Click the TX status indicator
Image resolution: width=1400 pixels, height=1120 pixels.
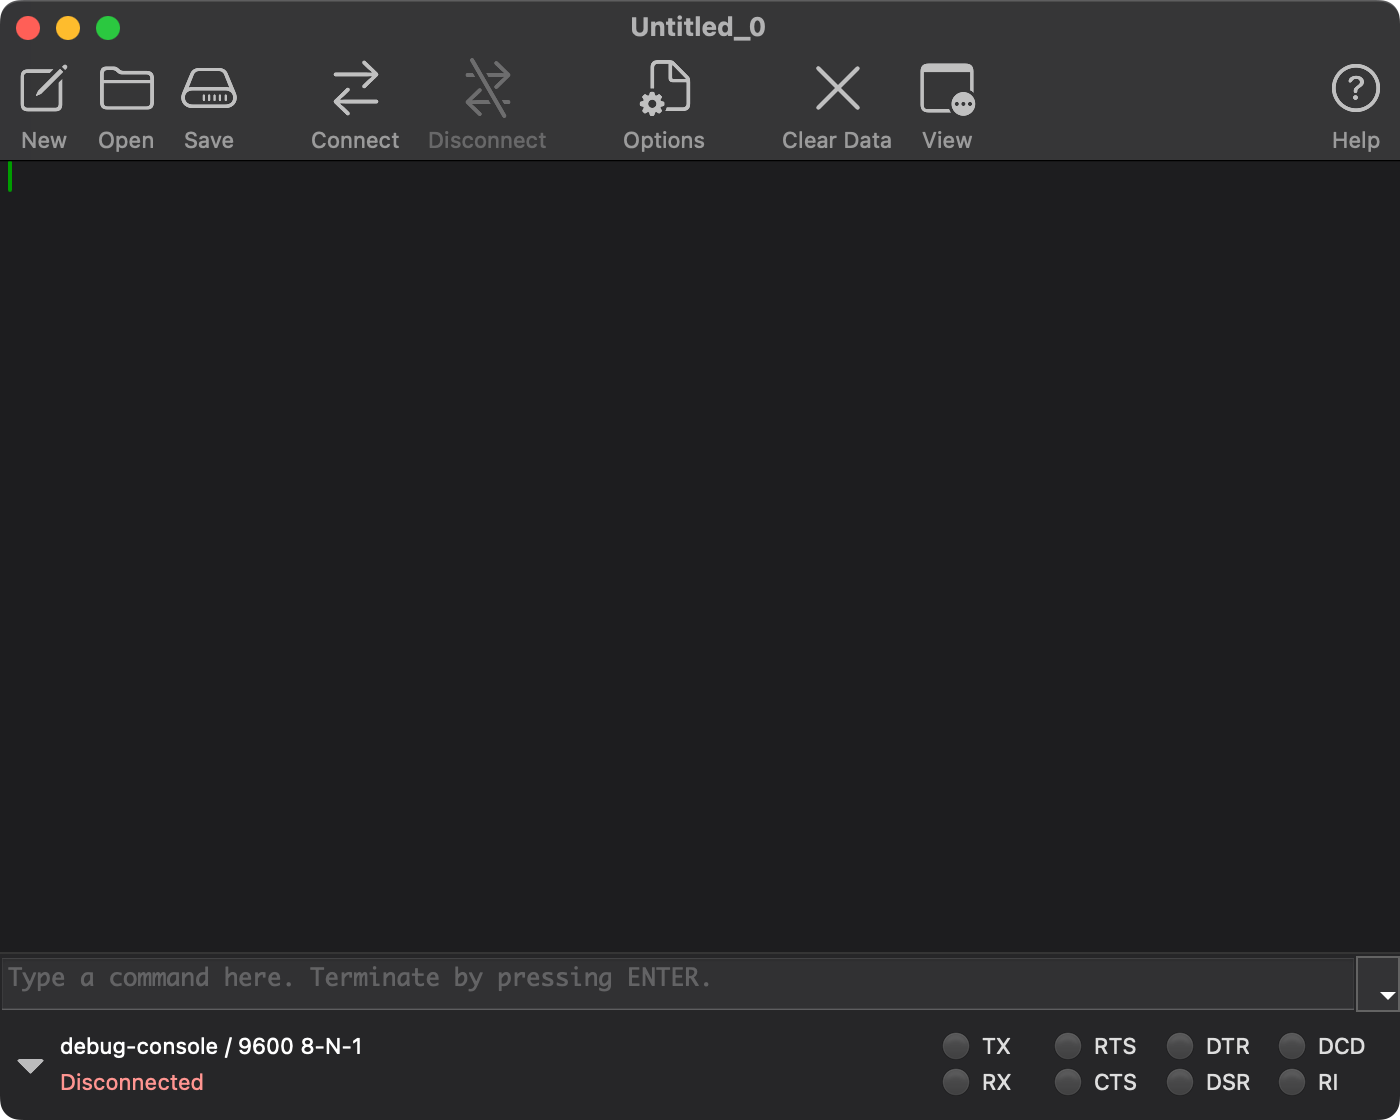(x=956, y=1046)
